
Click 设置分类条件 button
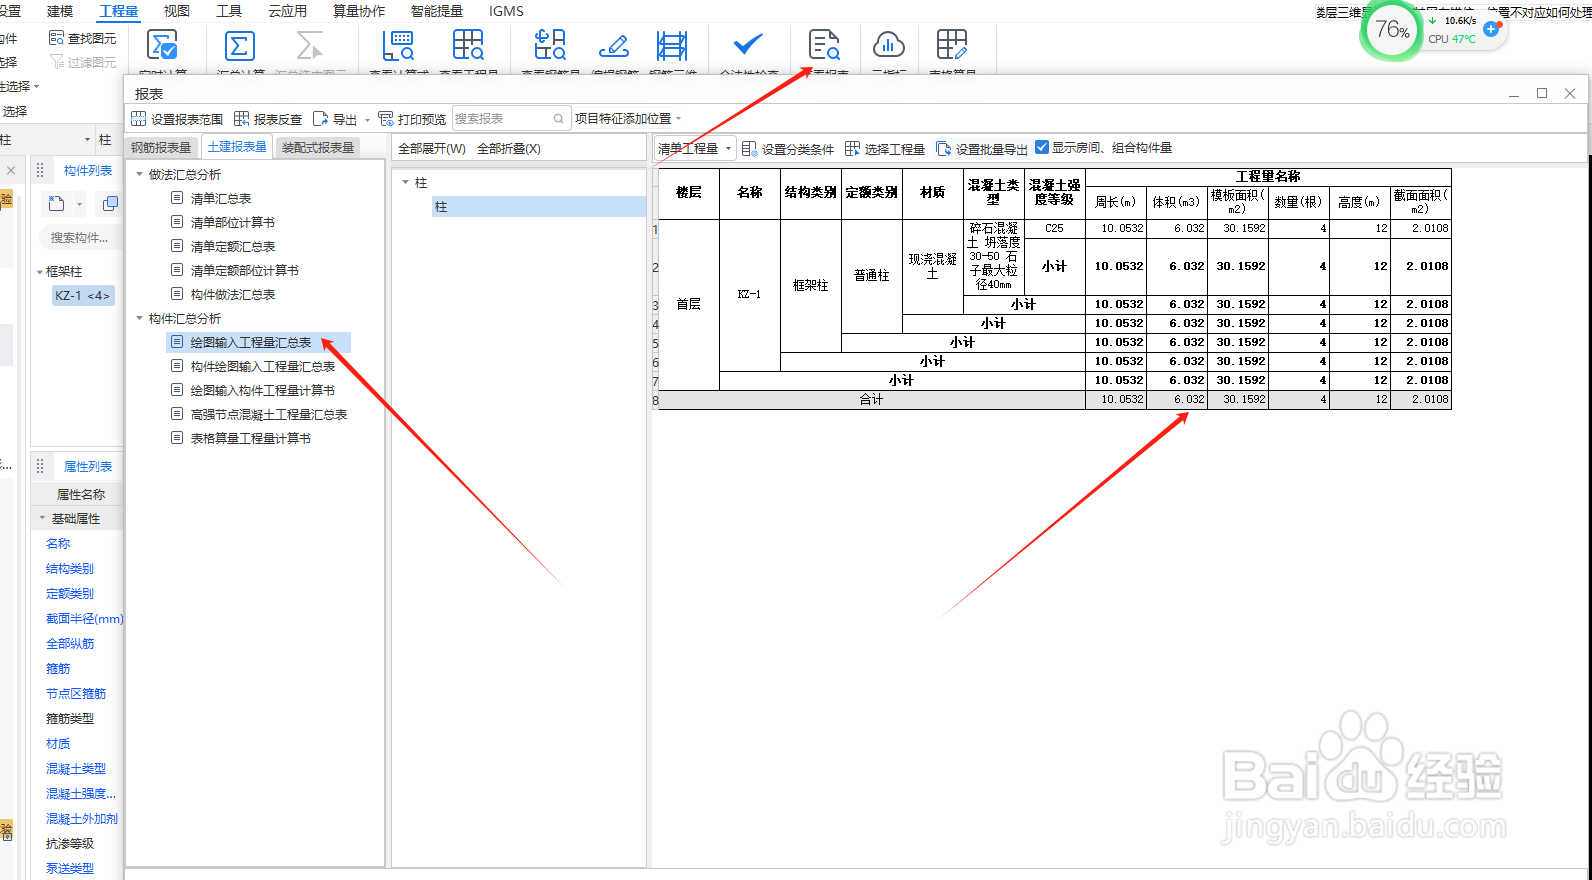point(788,149)
